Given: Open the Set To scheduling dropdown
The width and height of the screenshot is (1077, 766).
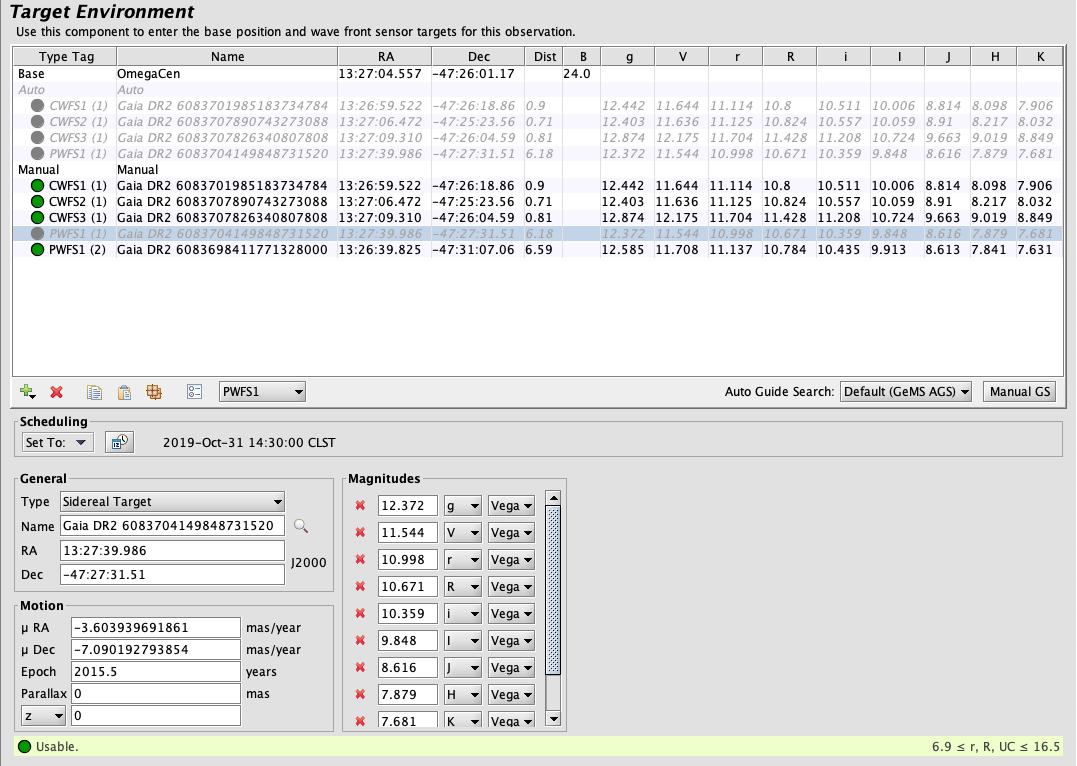Looking at the screenshot, I should tap(56, 442).
